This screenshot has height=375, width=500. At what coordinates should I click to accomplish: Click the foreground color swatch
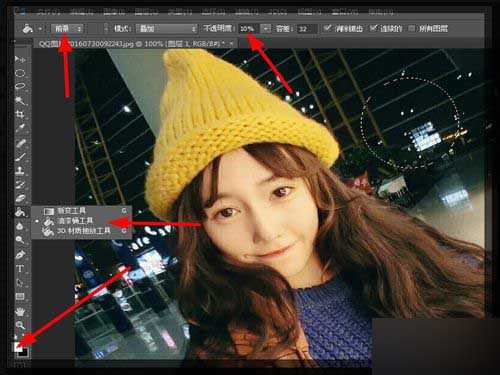click(x=18, y=347)
